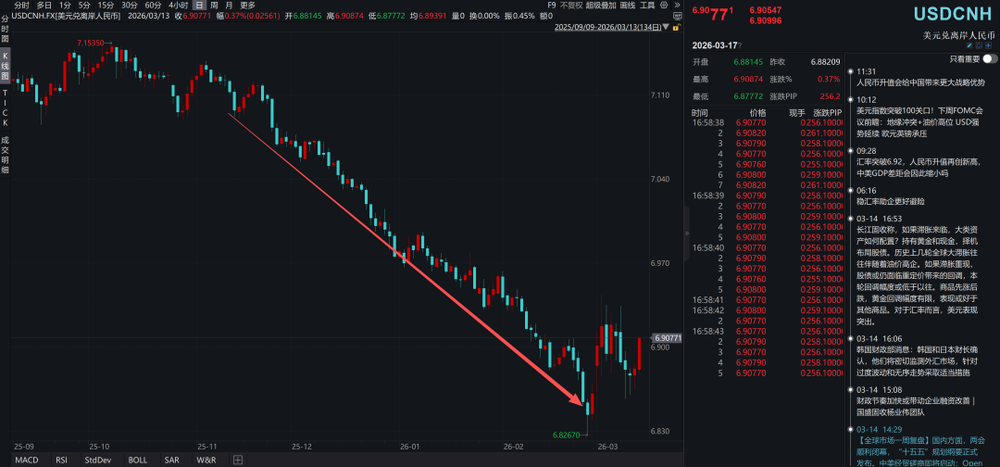Open news headline 人民币升值会给中国带来更大战略优势

(921, 83)
